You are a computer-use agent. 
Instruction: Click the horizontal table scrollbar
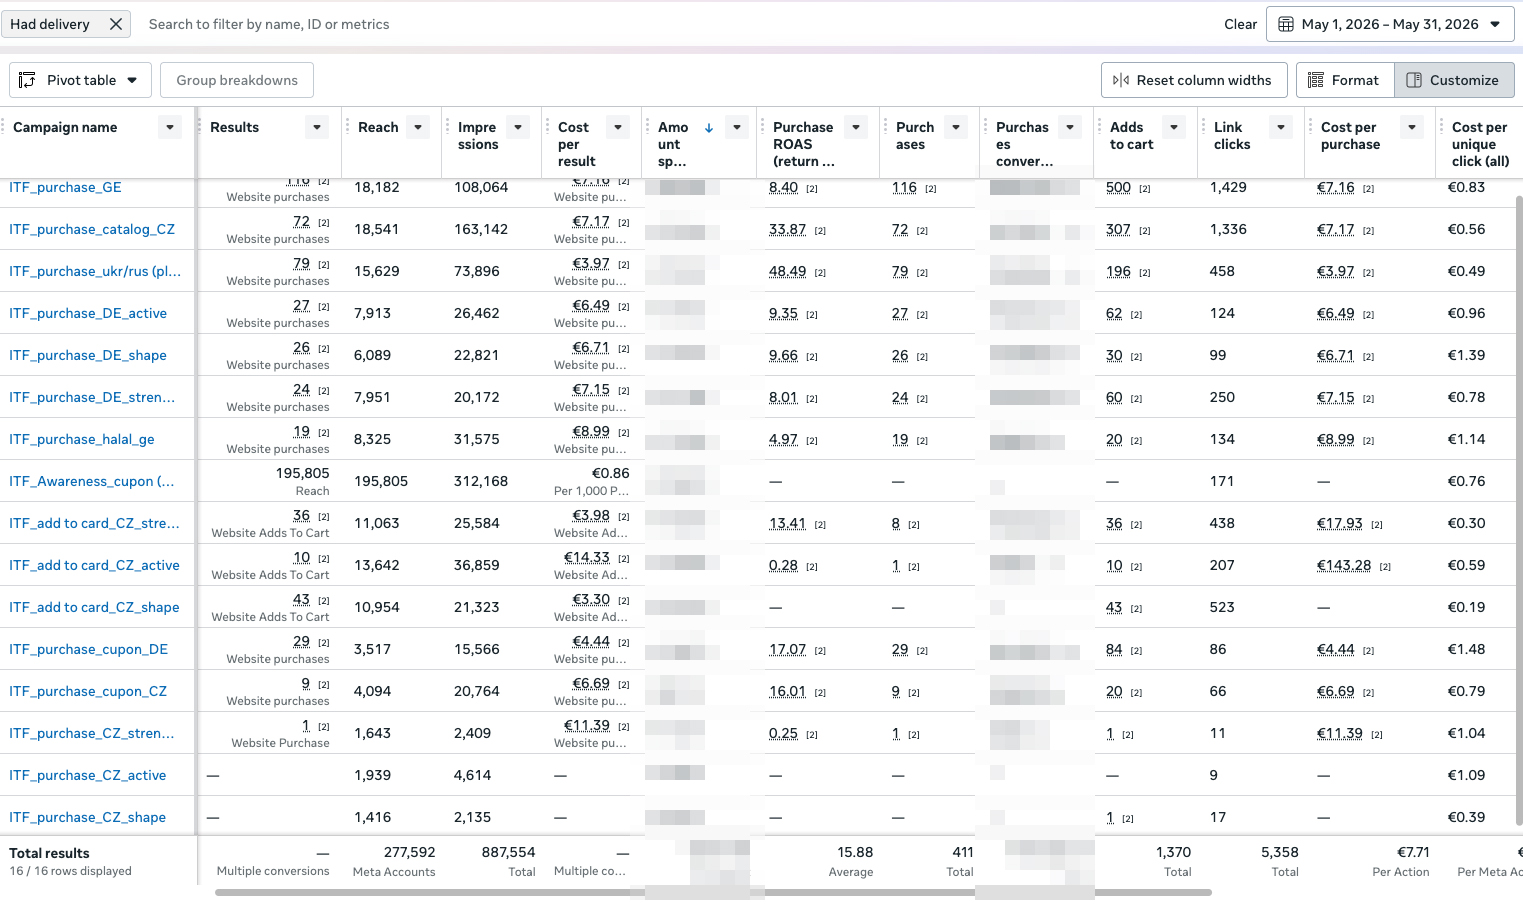[x=713, y=892]
